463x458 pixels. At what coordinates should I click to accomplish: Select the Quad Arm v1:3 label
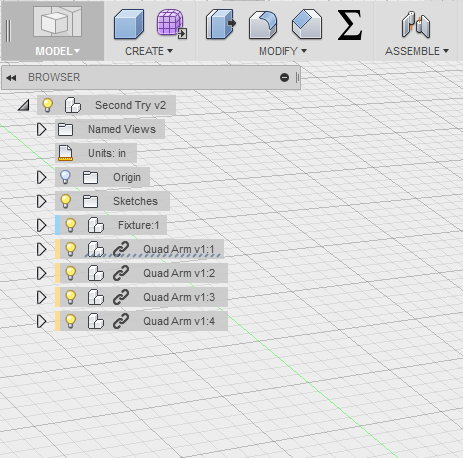pyautogui.click(x=179, y=297)
